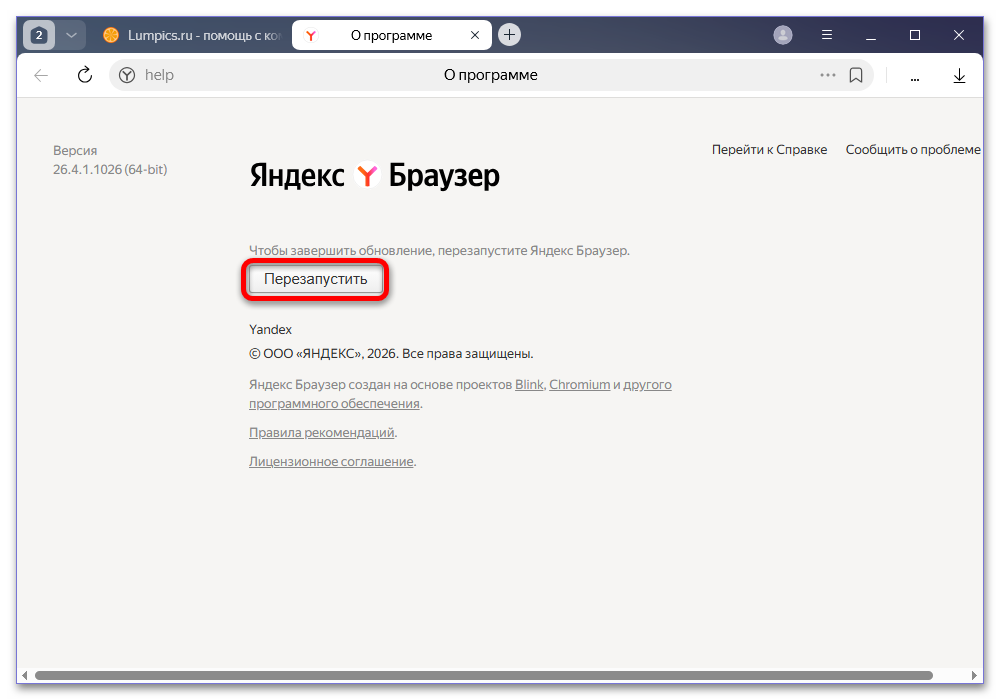
Task: Click the Yandex label text
Action: point(270,330)
